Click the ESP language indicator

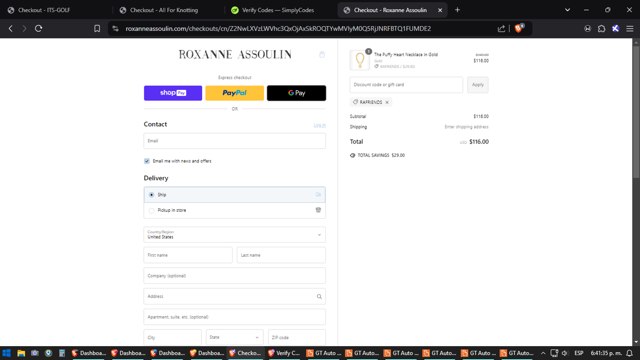(579, 353)
